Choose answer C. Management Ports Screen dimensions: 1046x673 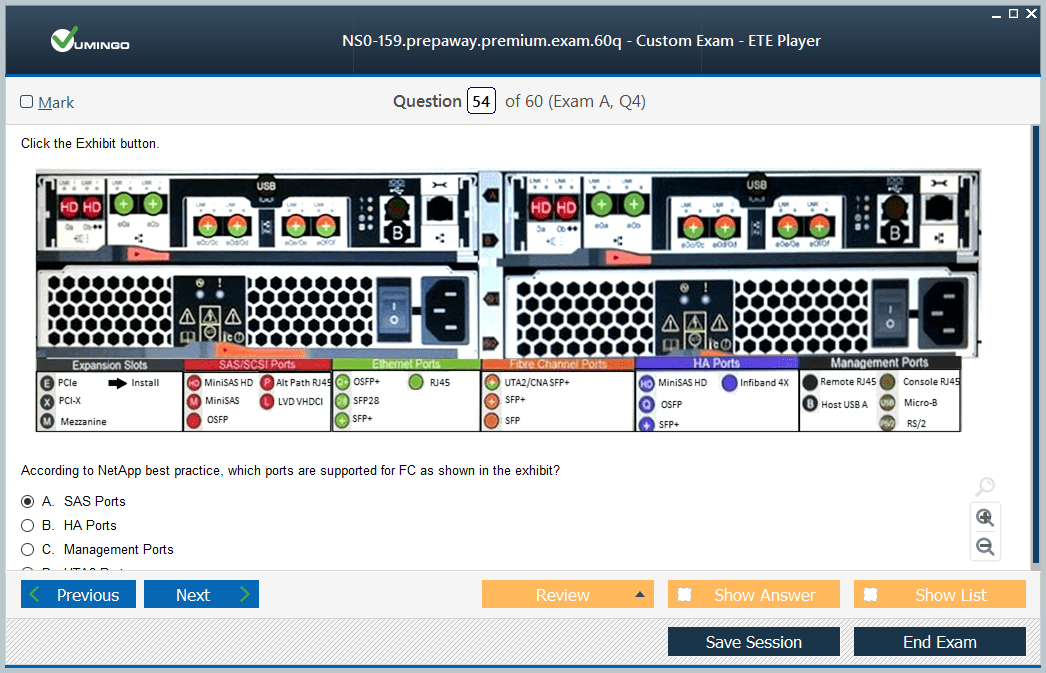tap(28, 549)
